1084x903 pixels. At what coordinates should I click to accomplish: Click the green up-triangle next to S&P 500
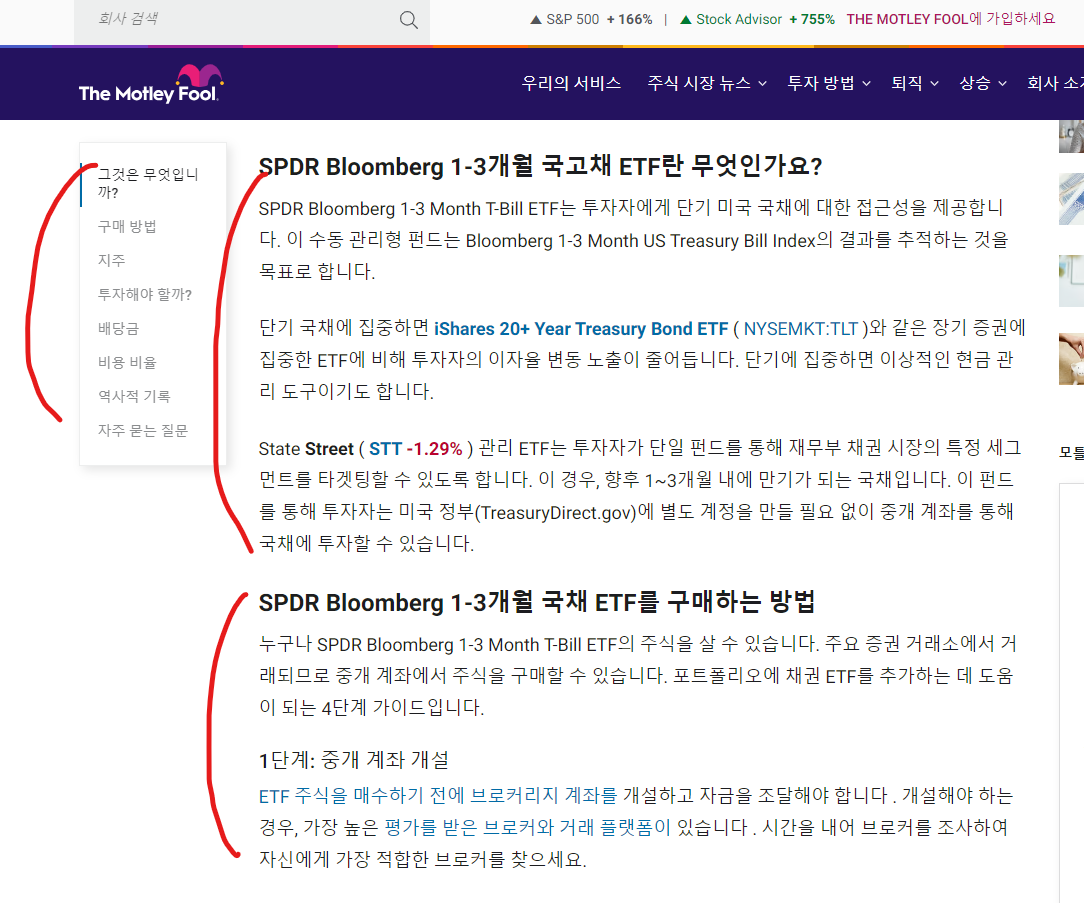[536, 17]
